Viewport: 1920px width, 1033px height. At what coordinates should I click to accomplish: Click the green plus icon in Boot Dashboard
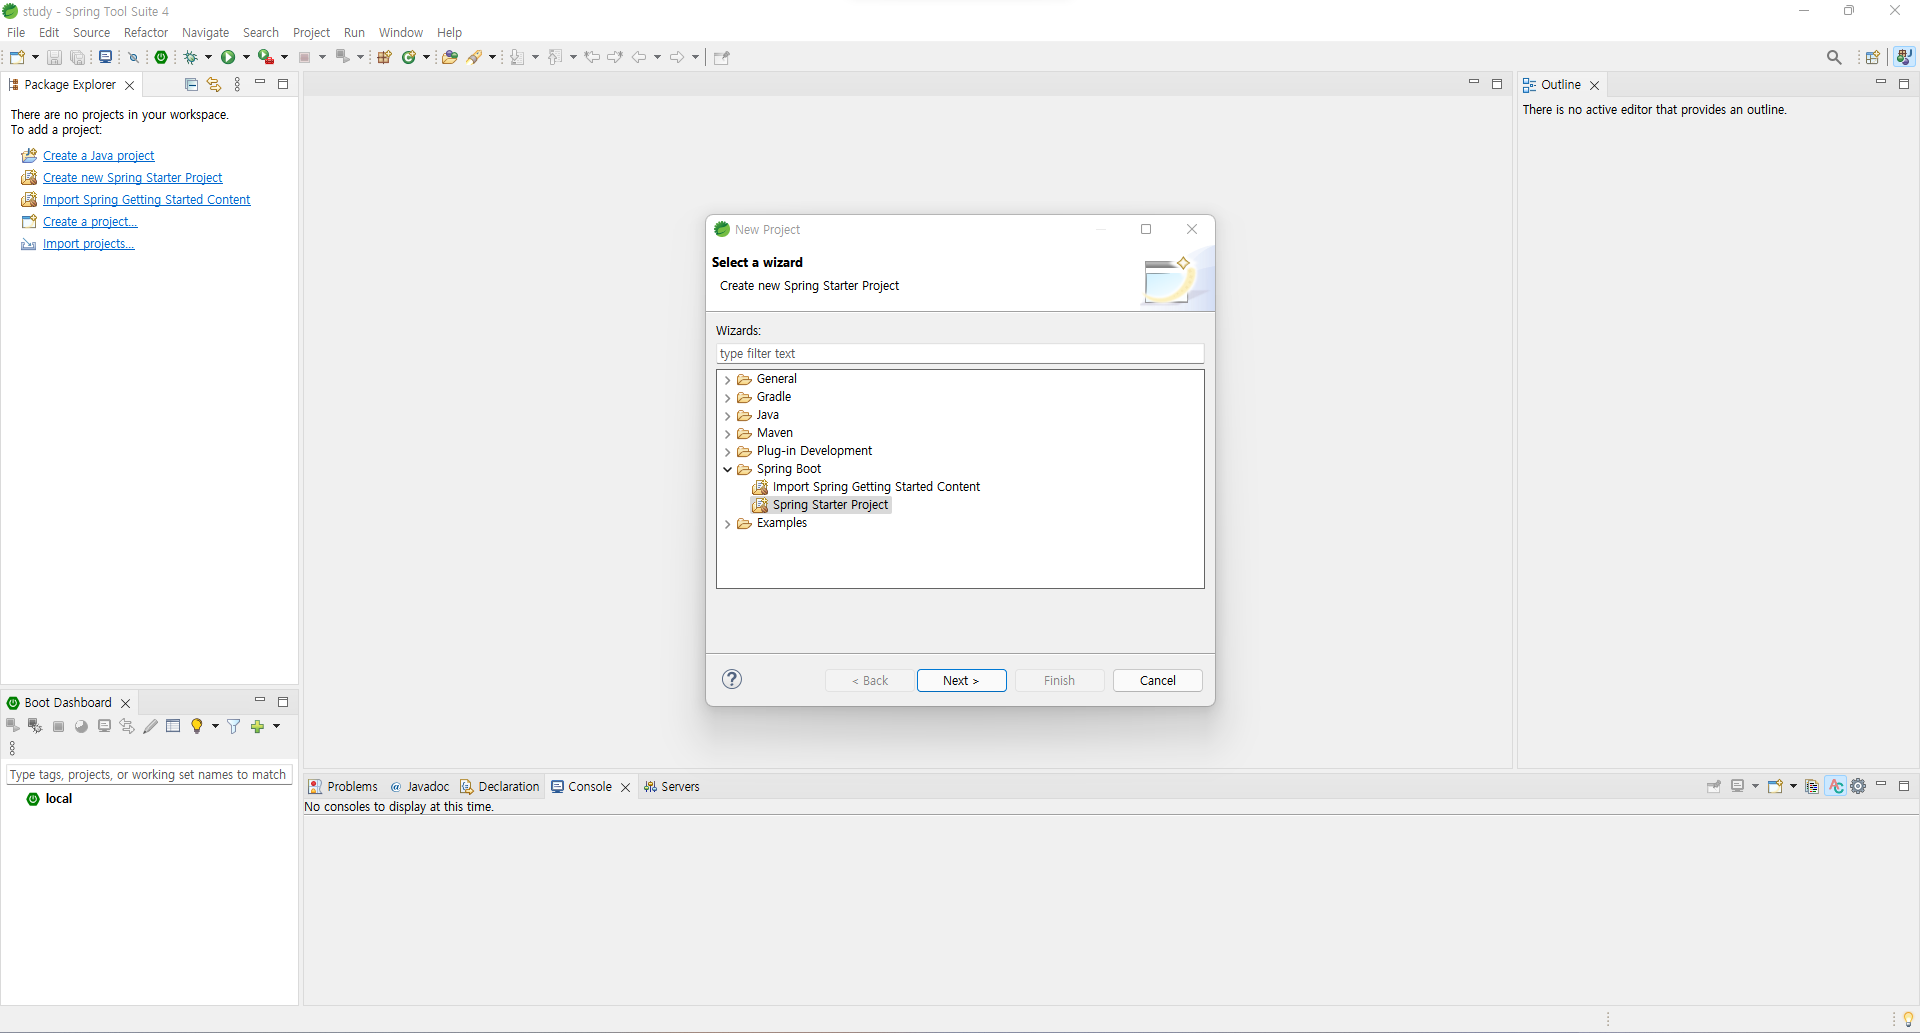tap(258, 726)
